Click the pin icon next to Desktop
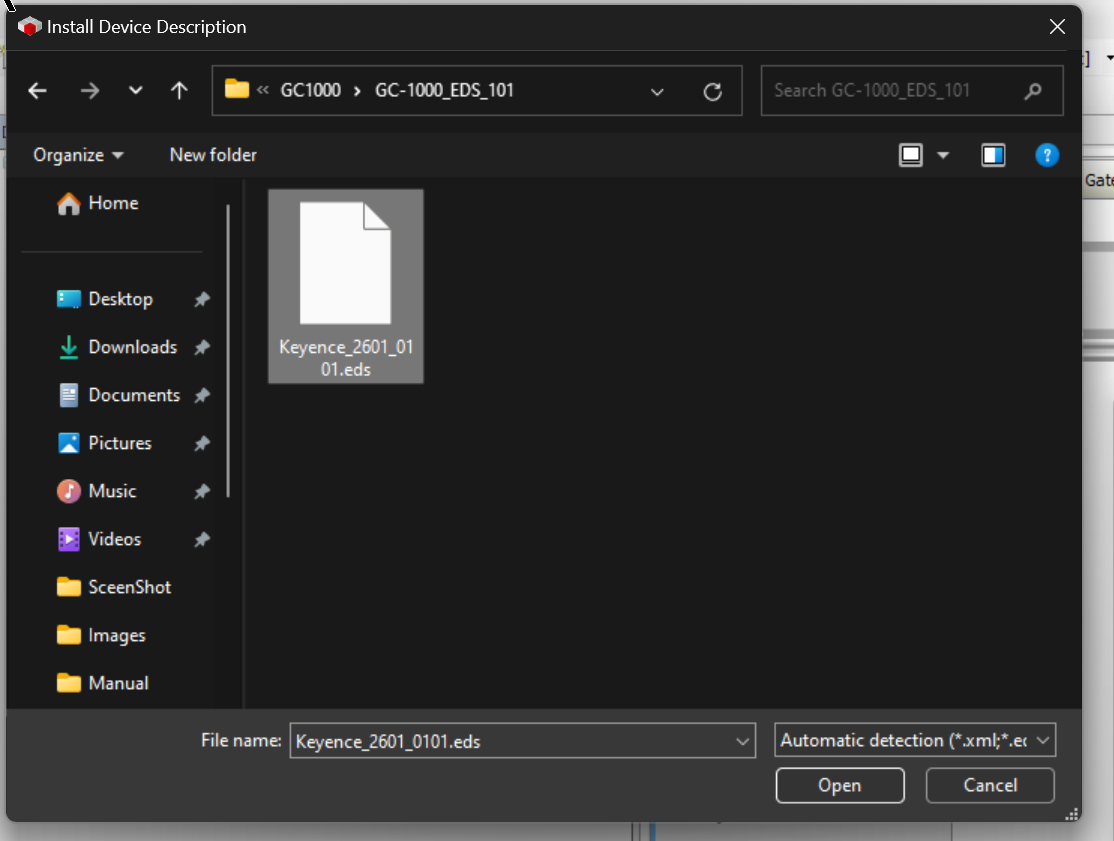 (x=202, y=299)
